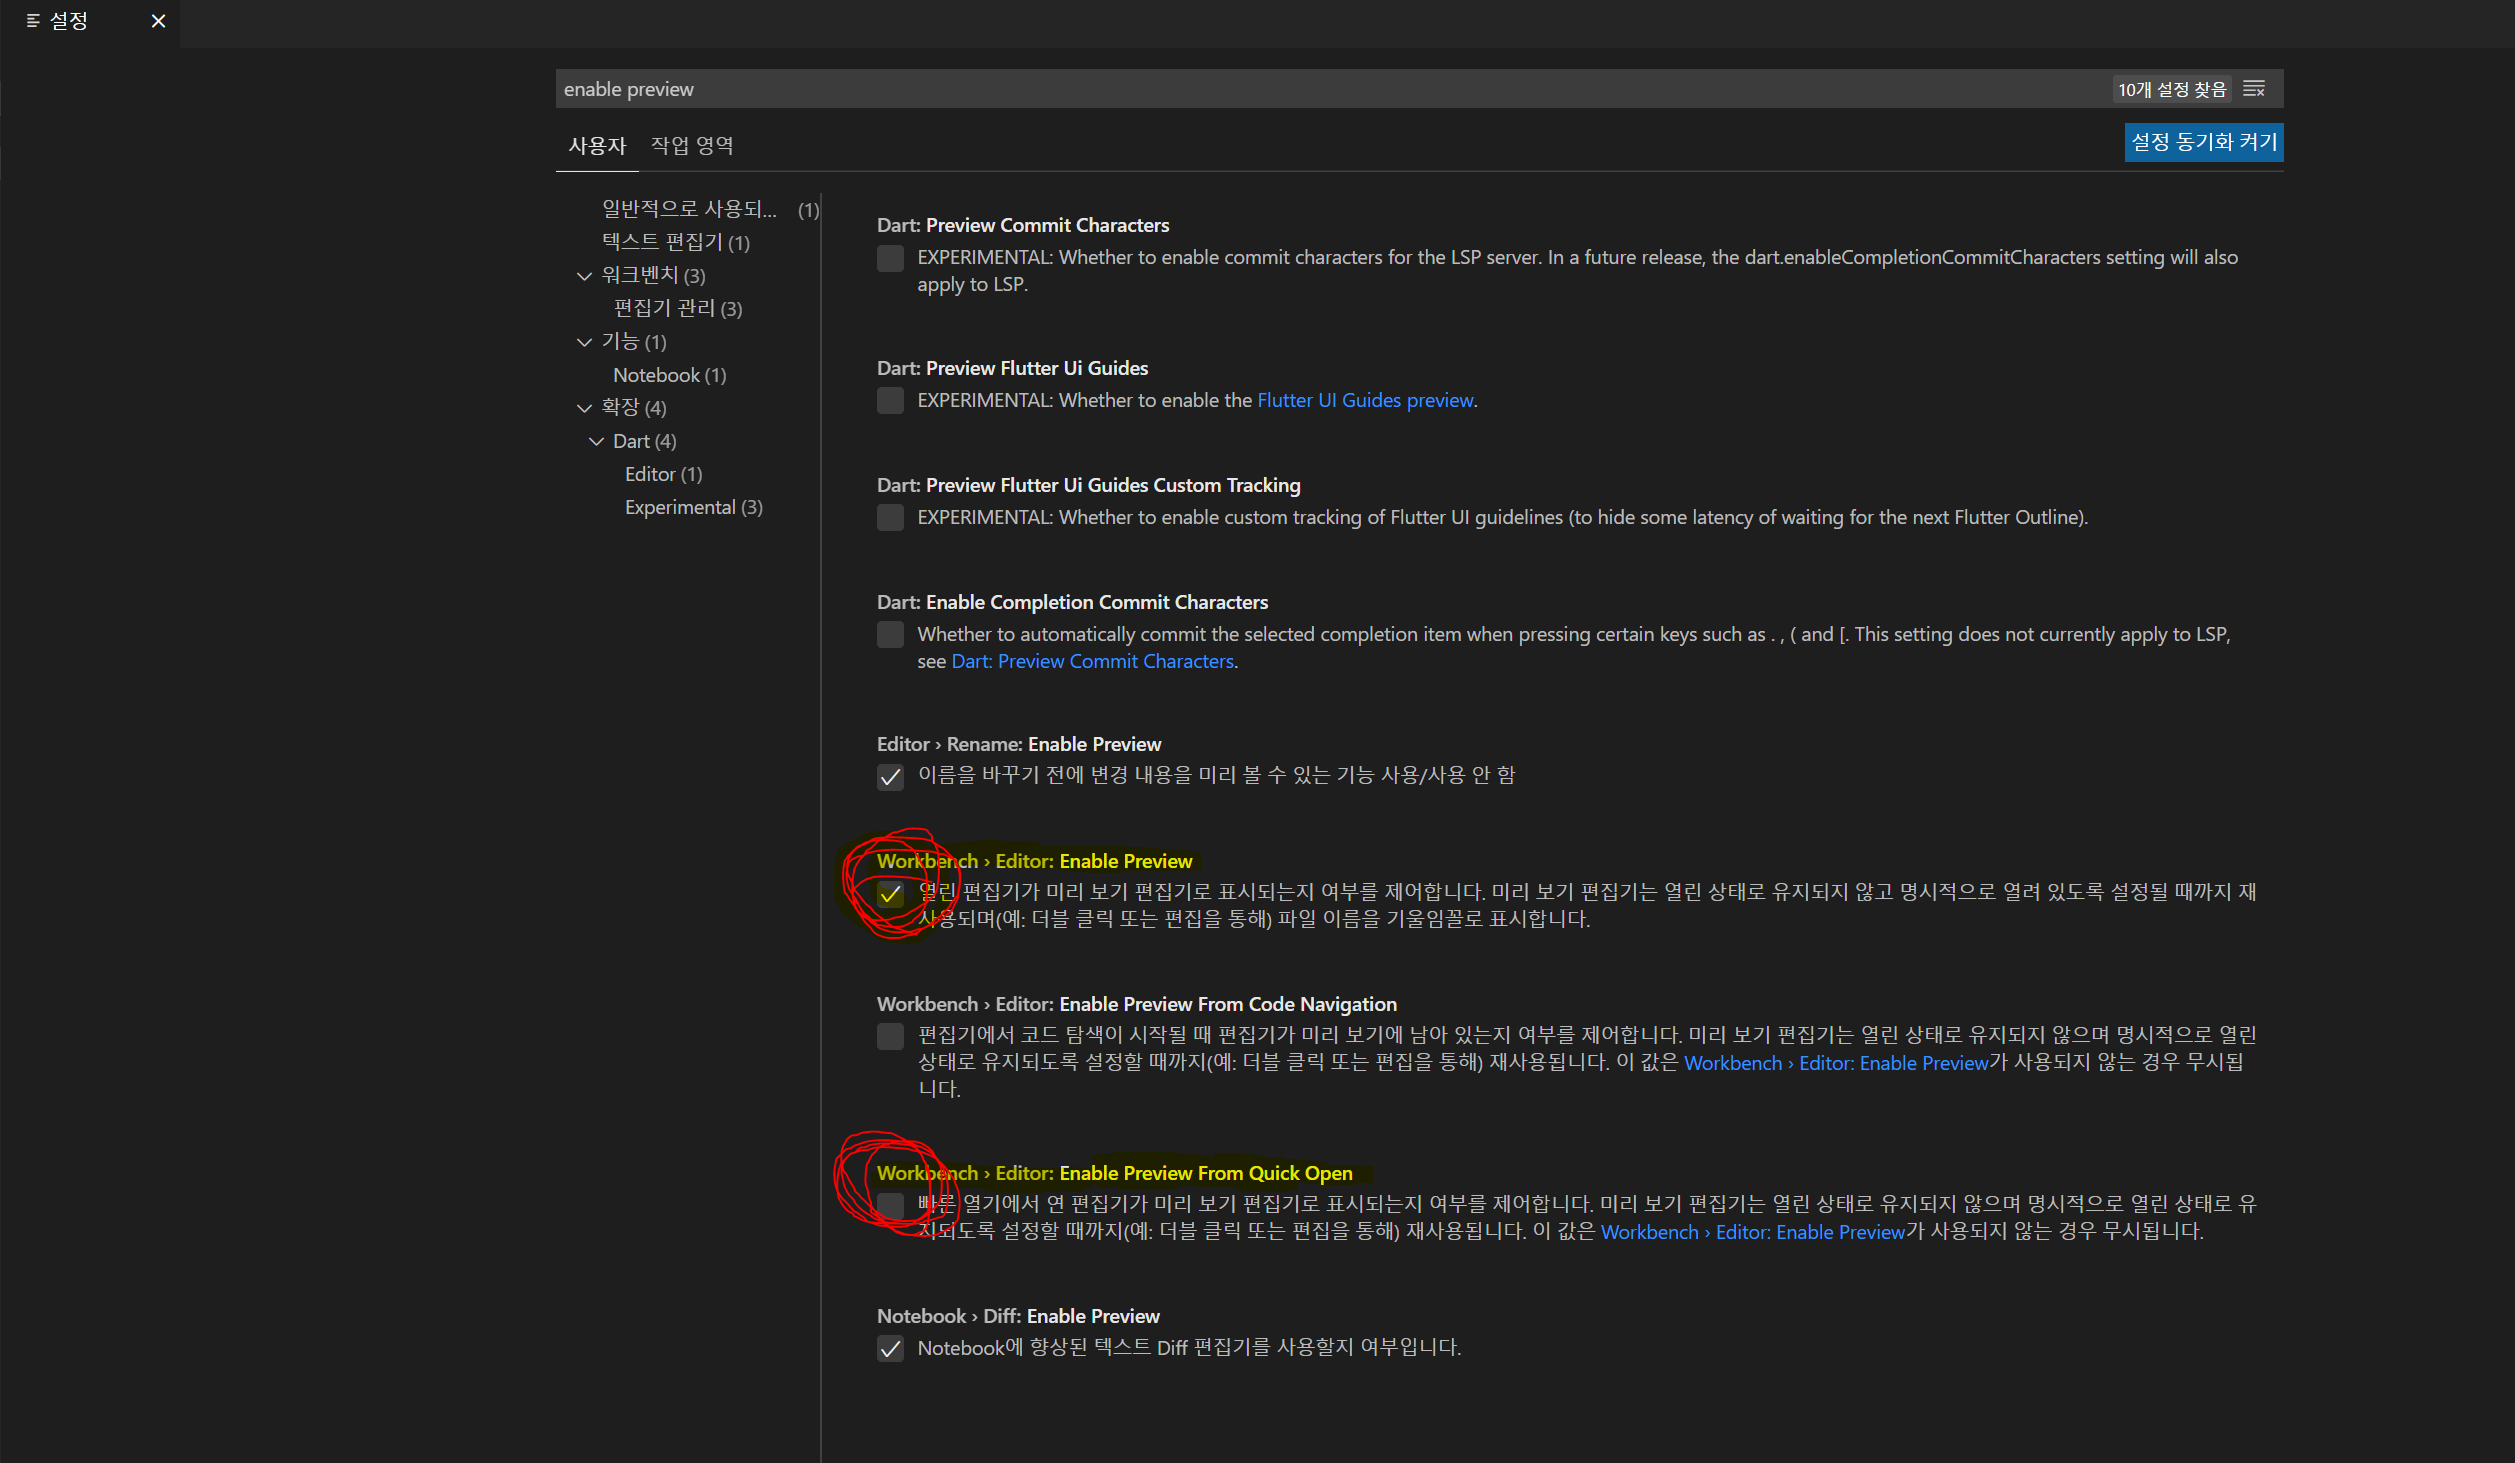Open the Flutter UI Guides preview link
2515x1463 pixels.
[x=1365, y=401]
